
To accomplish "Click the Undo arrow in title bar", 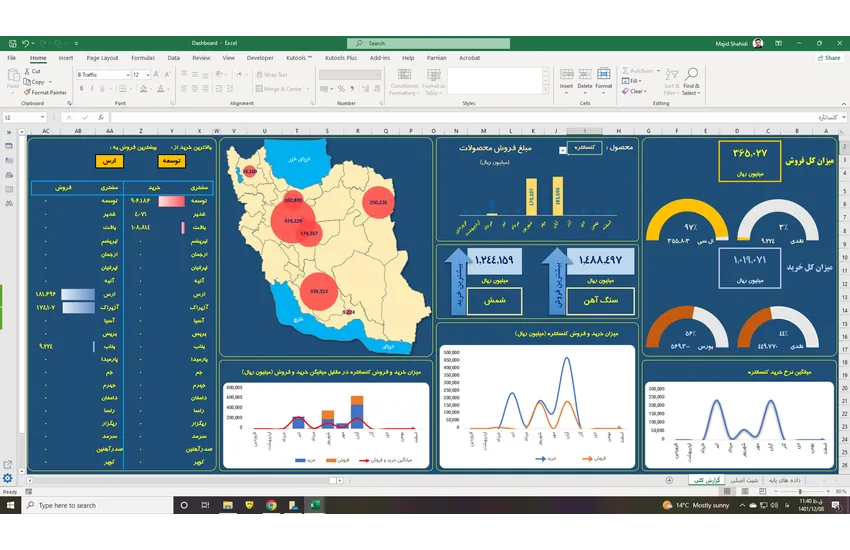I will coord(25,43).
